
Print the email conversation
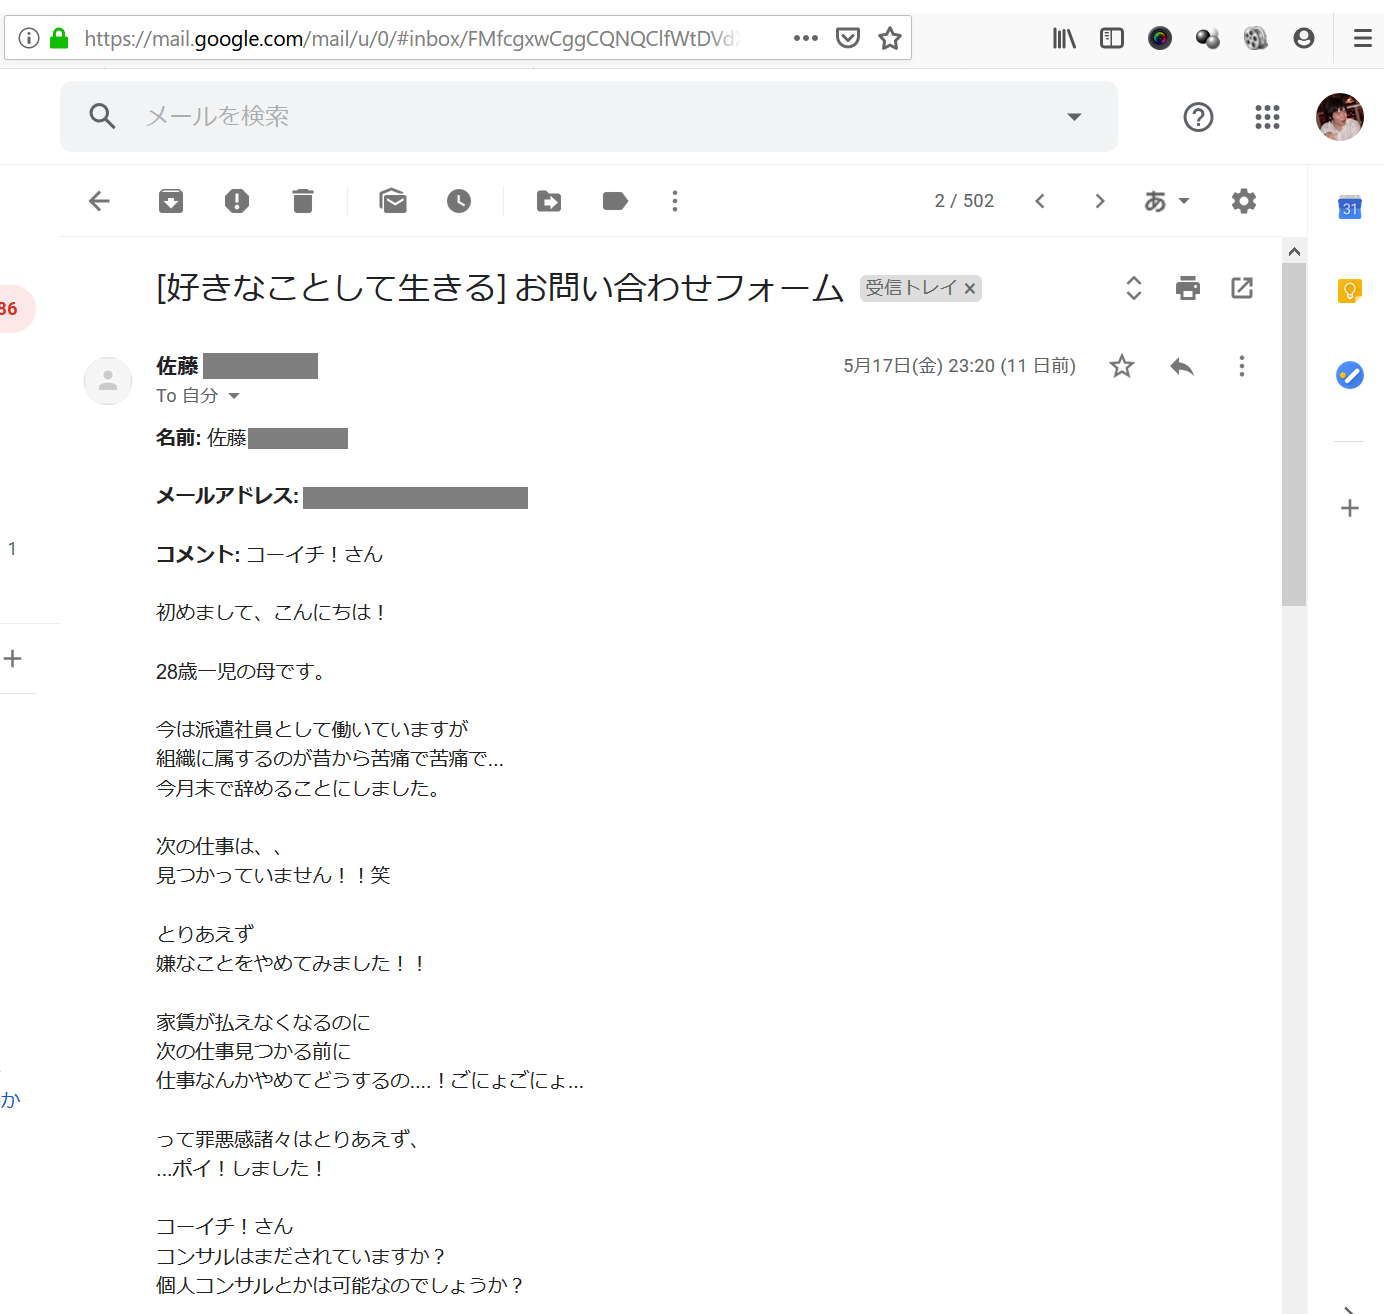[1188, 288]
